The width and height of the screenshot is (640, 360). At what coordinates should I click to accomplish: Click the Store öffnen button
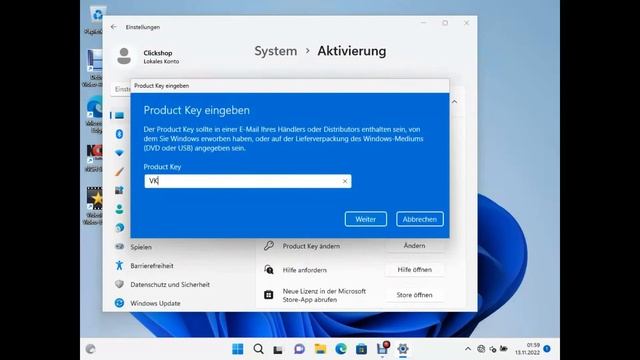click(414, 295)
